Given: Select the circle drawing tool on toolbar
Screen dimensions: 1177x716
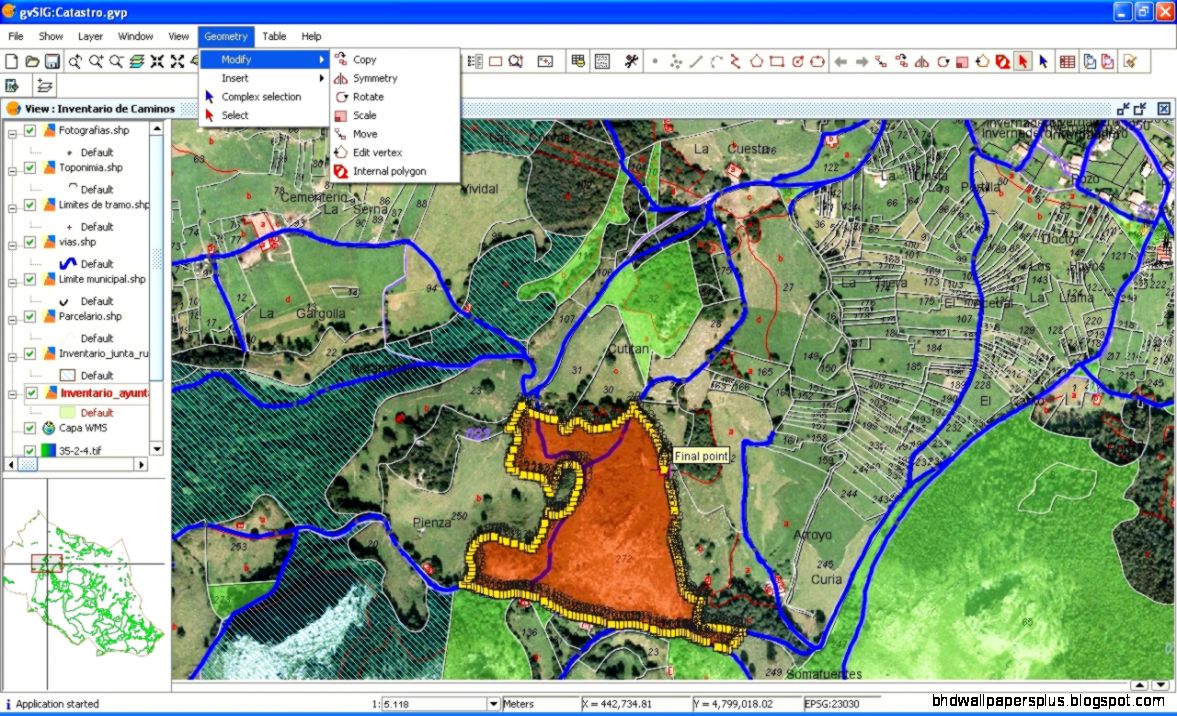Looking at the screenshot, I should [796, 61].
